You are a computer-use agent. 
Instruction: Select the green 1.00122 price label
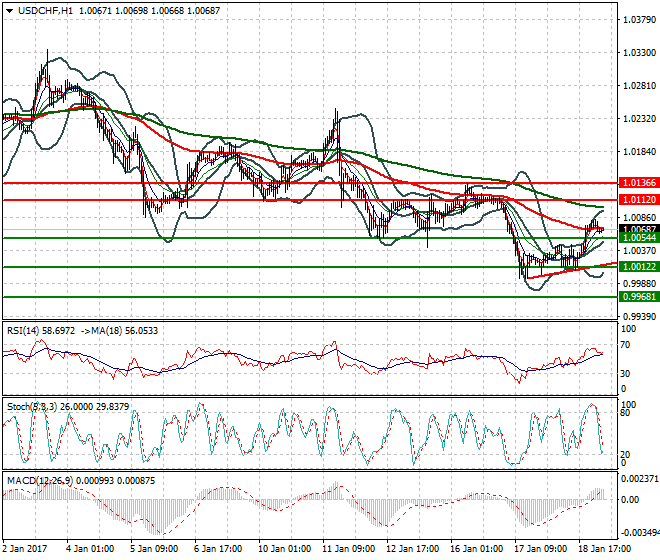(638, 268)
